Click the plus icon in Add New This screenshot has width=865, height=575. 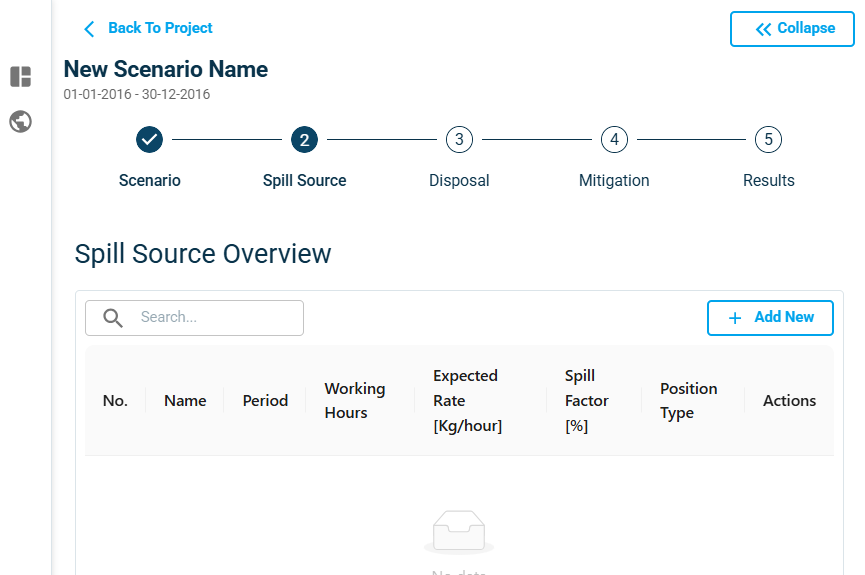coord(735,318)
